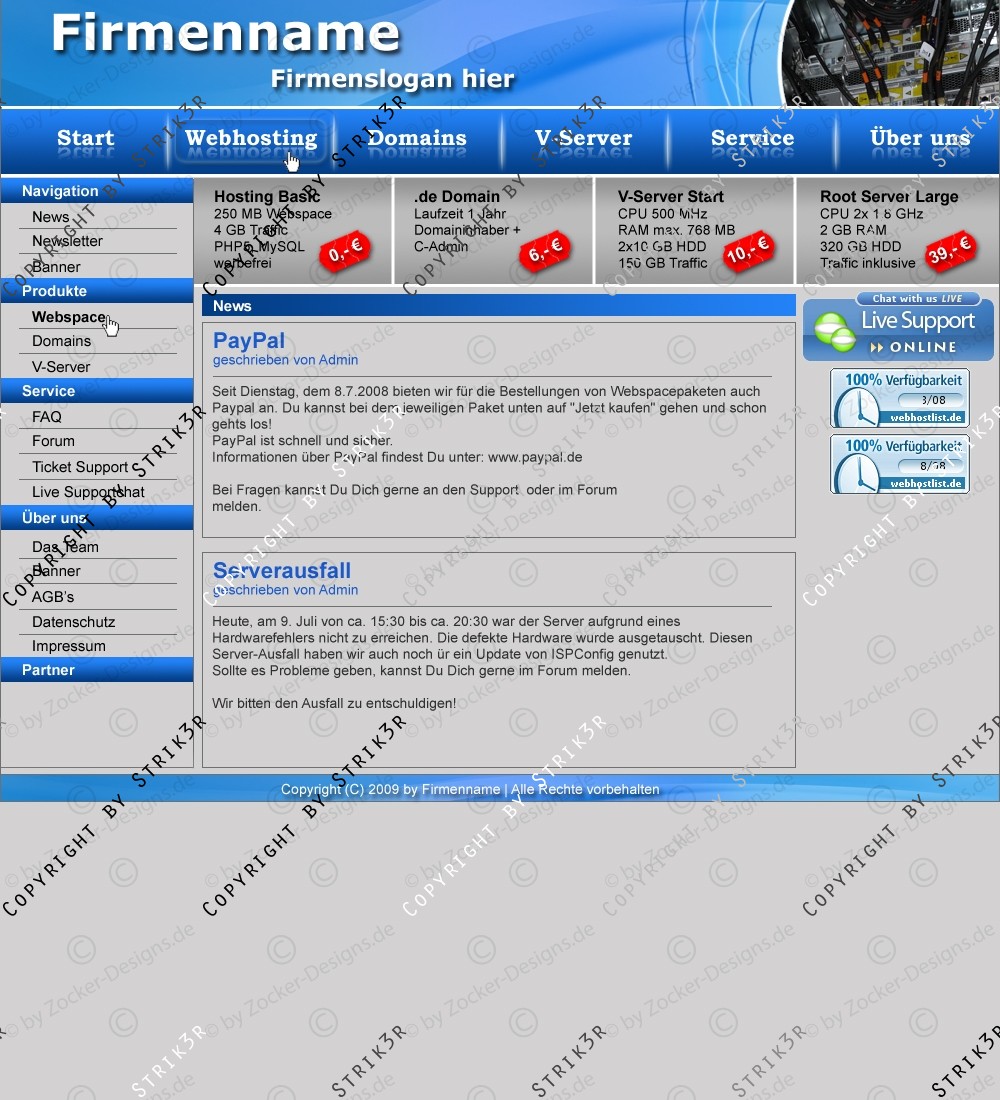Open the Serverausfall news headline
Screen dimensions: 1000x1100
282,571
